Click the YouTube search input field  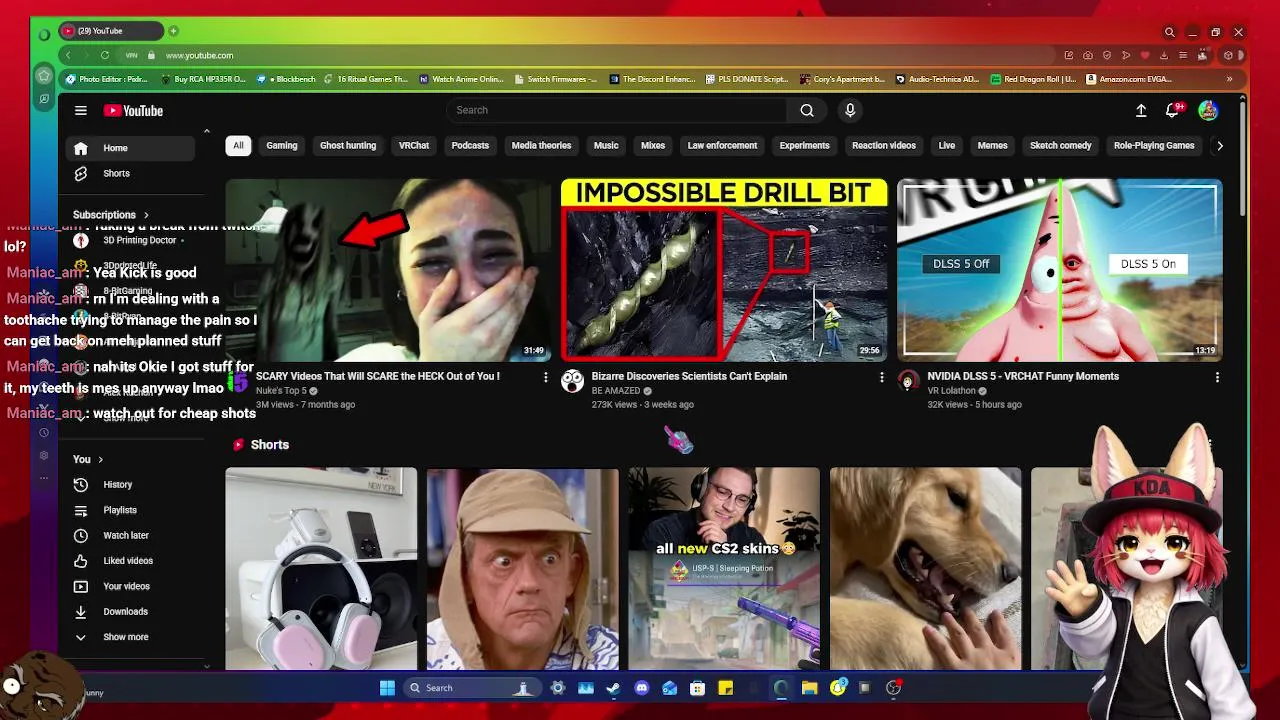coord(617,110)
